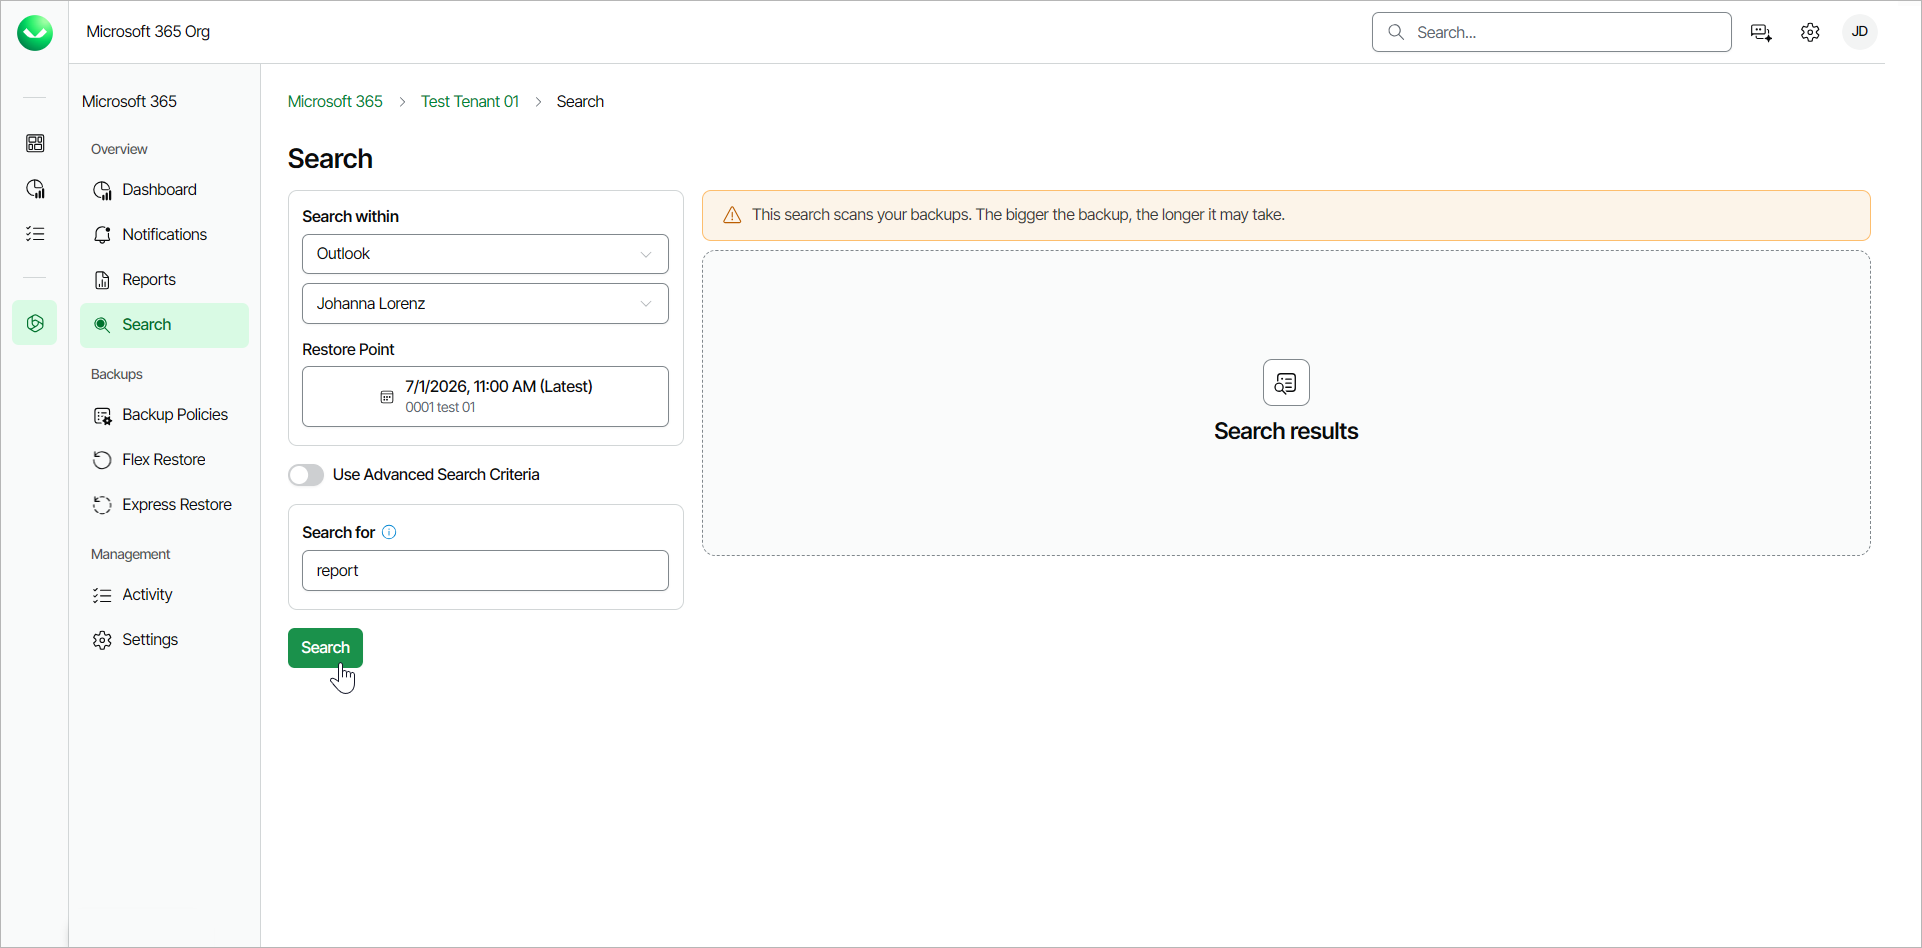Image resolution: width=1922 pixels, height=948 pixels.
Task: Follow the Microsoft 365 breadcrumb link
Action: click(x=335, y=102)
